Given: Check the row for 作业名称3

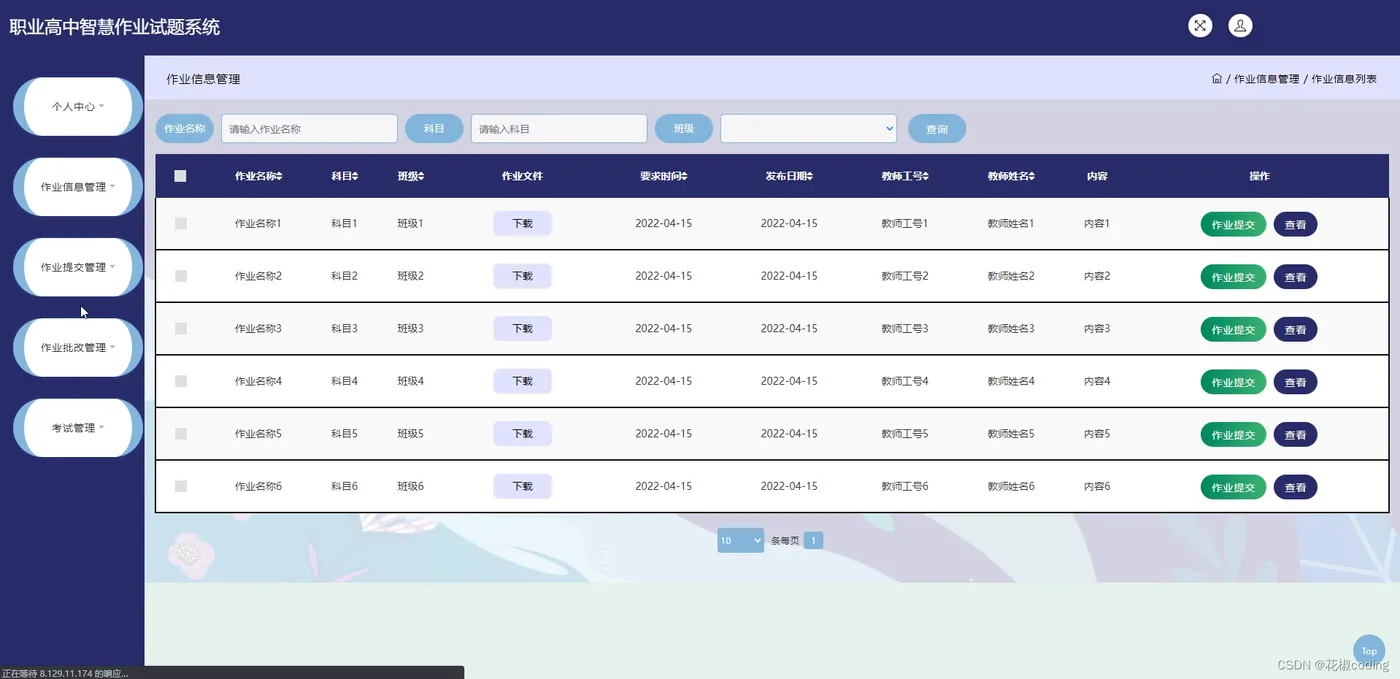Looking at the screenshot, I should pyautogui.click(x=181, y=329).
